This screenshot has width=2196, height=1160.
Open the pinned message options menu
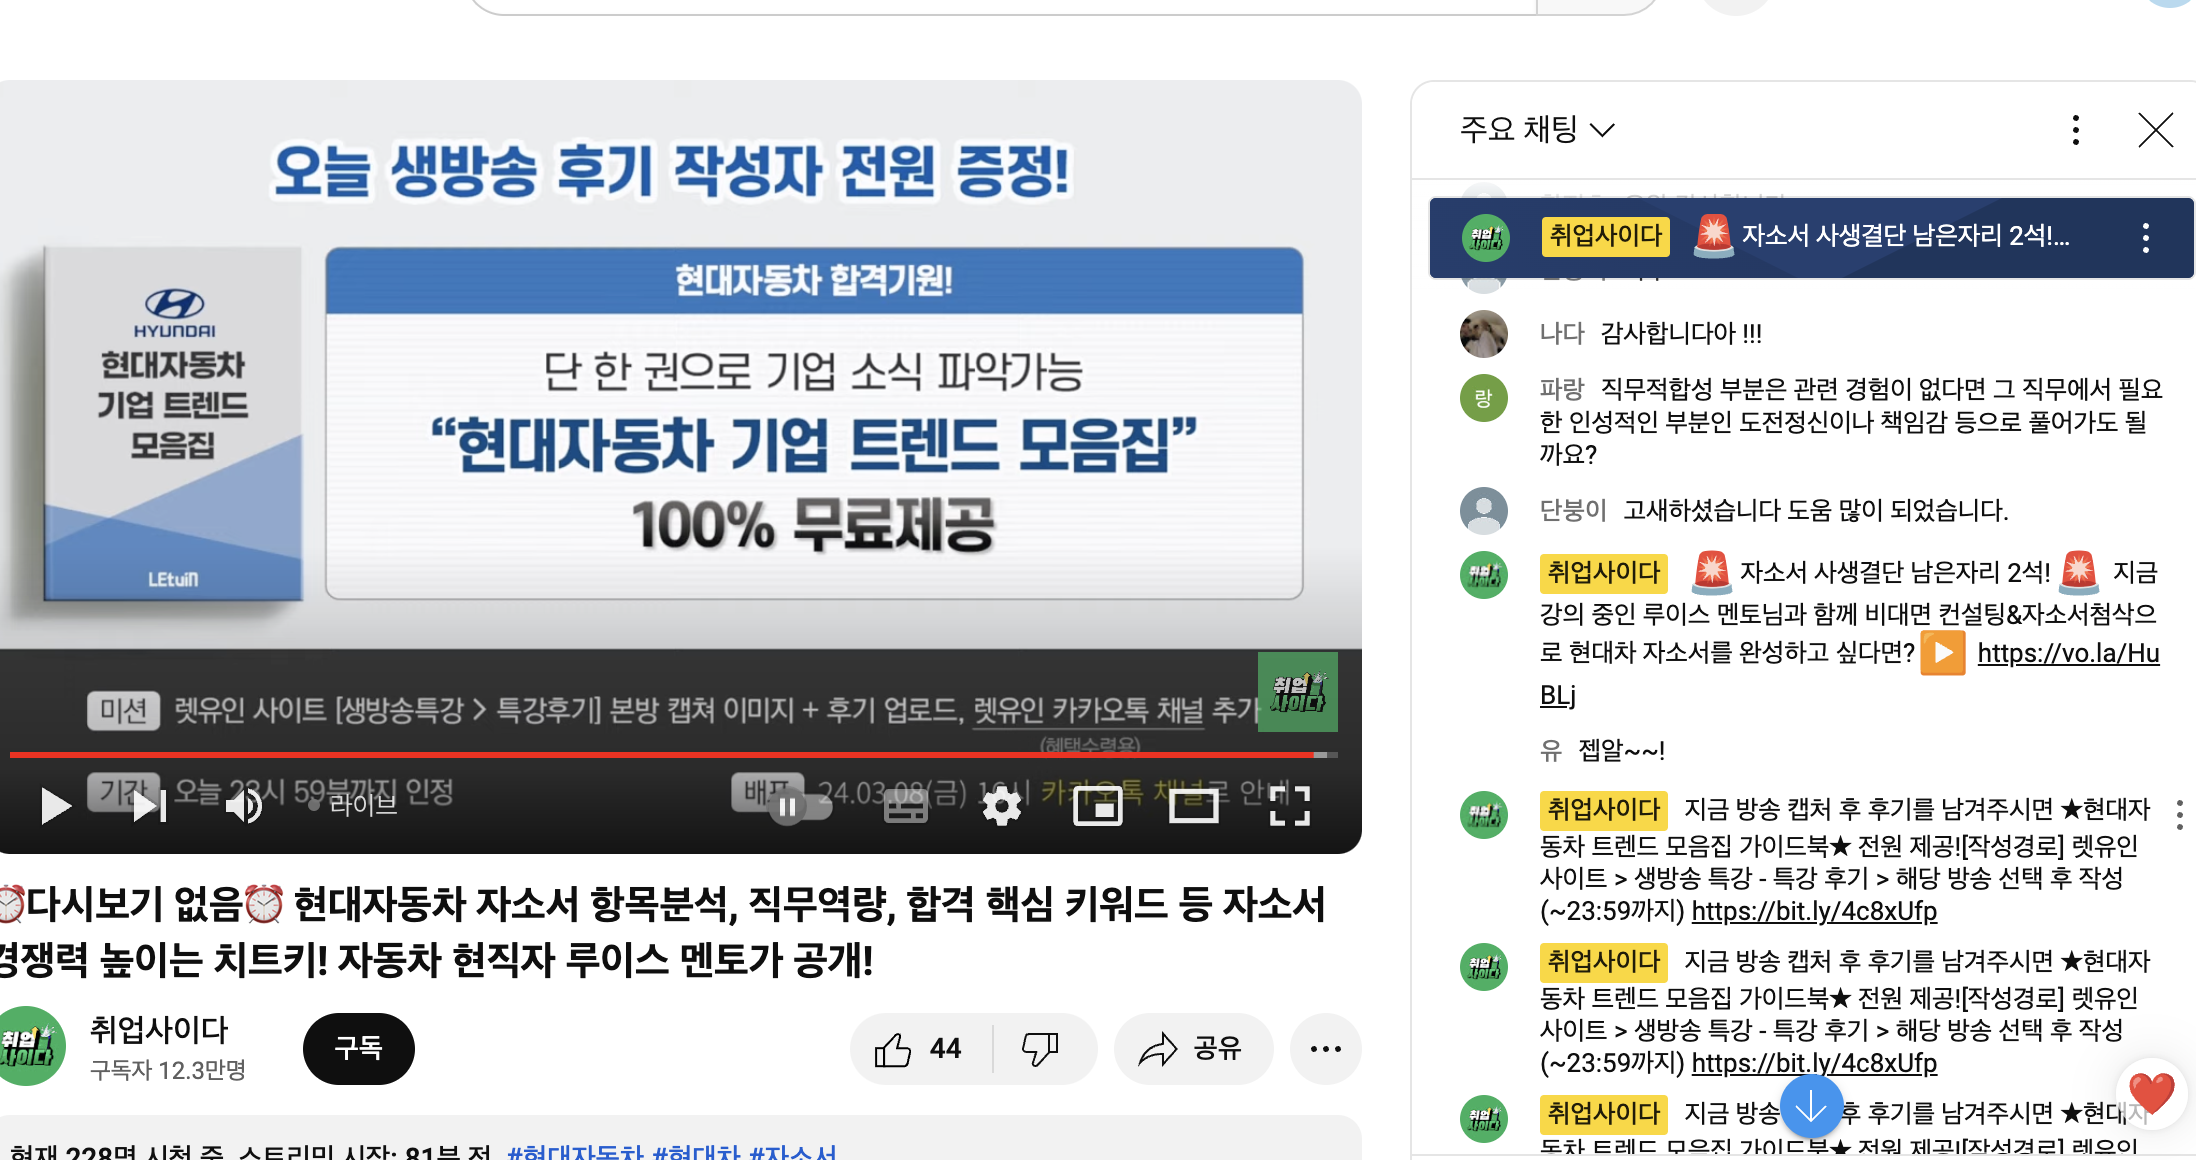pos(2145,238)
